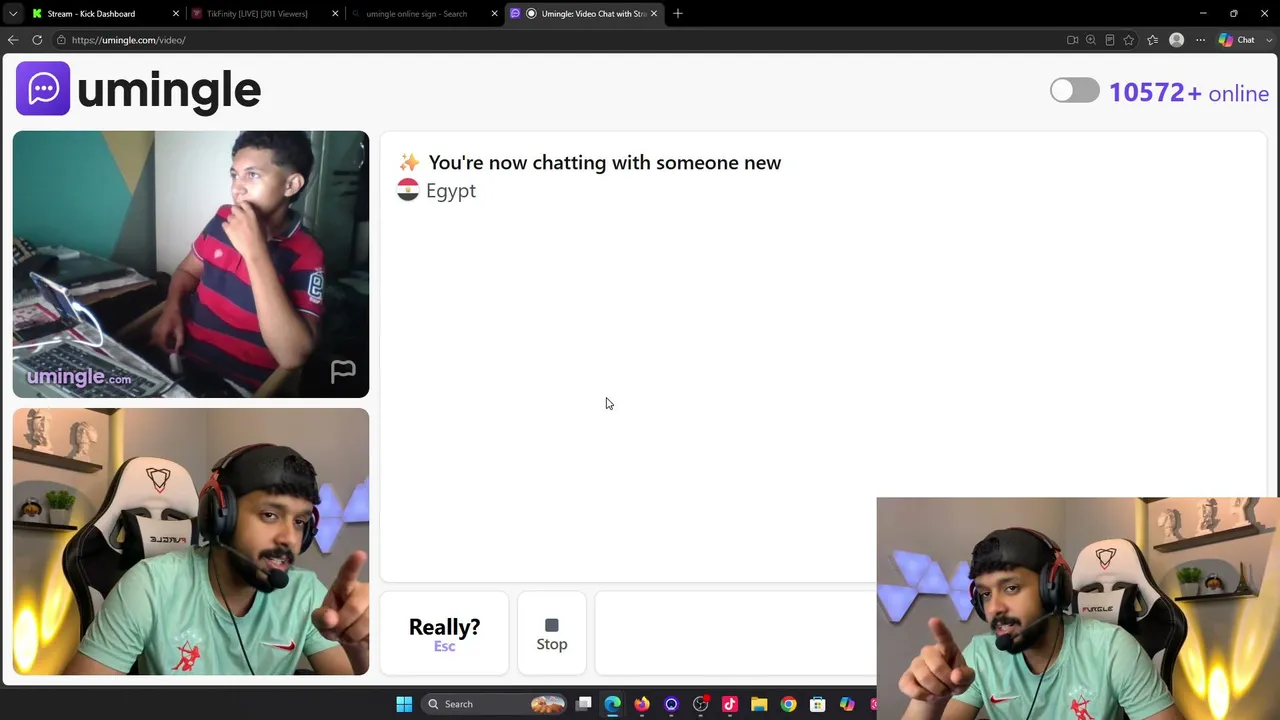This screenshot has width=1280, height=720.
Task: Click the Really? Esc button
Action: pos(444,634)
